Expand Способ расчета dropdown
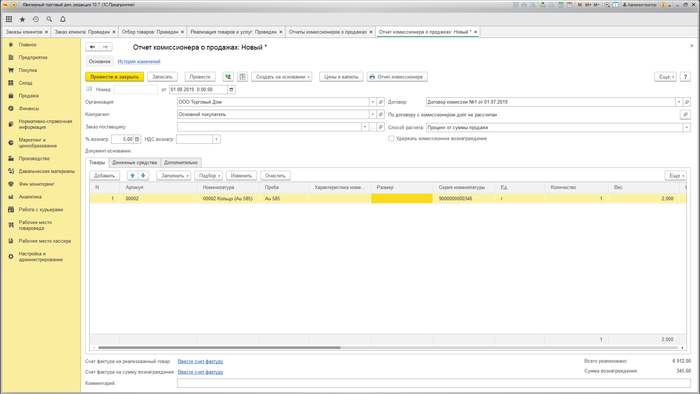The width and height of the screenshot is (700, 394). pyautogui.click(x=687, y=128)
